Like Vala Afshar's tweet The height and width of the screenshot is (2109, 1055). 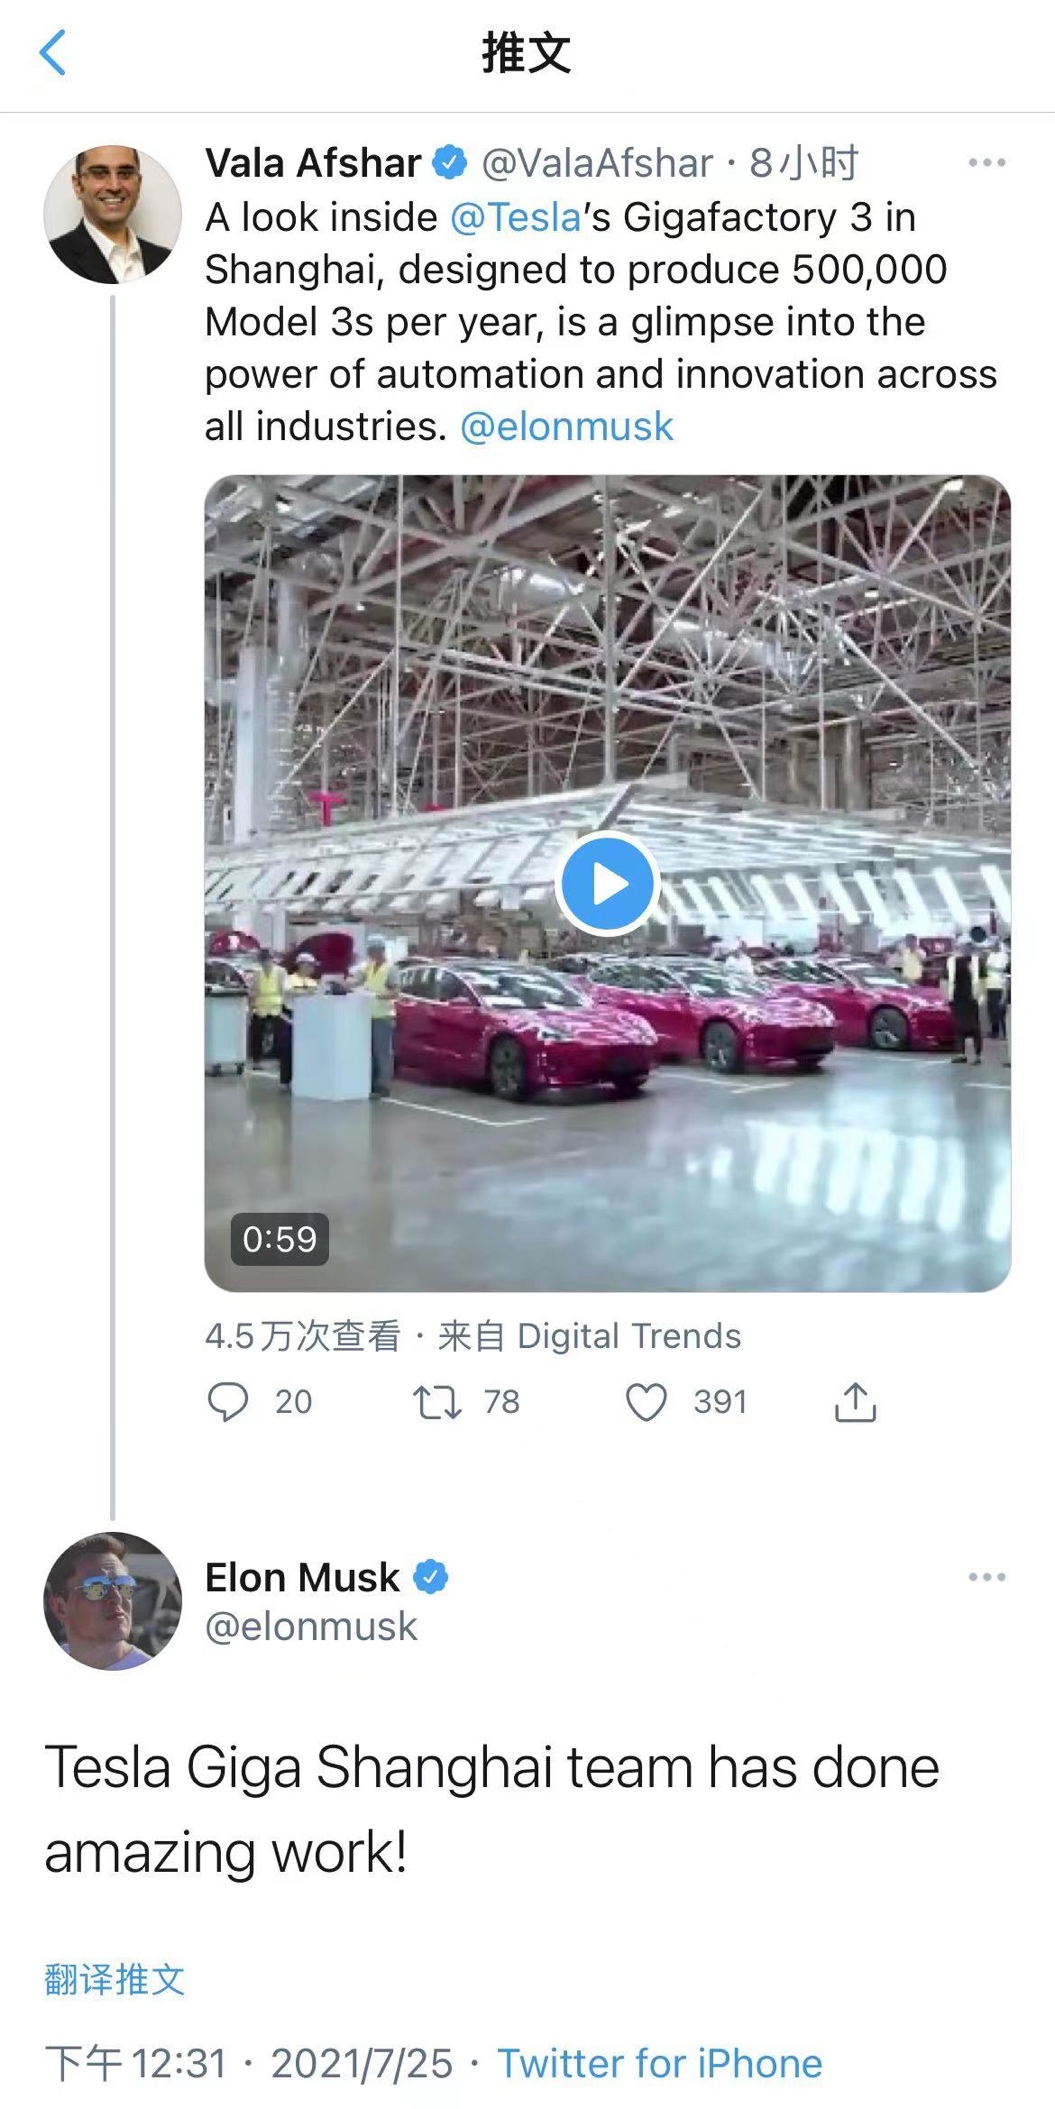[x=646, y=1402]
